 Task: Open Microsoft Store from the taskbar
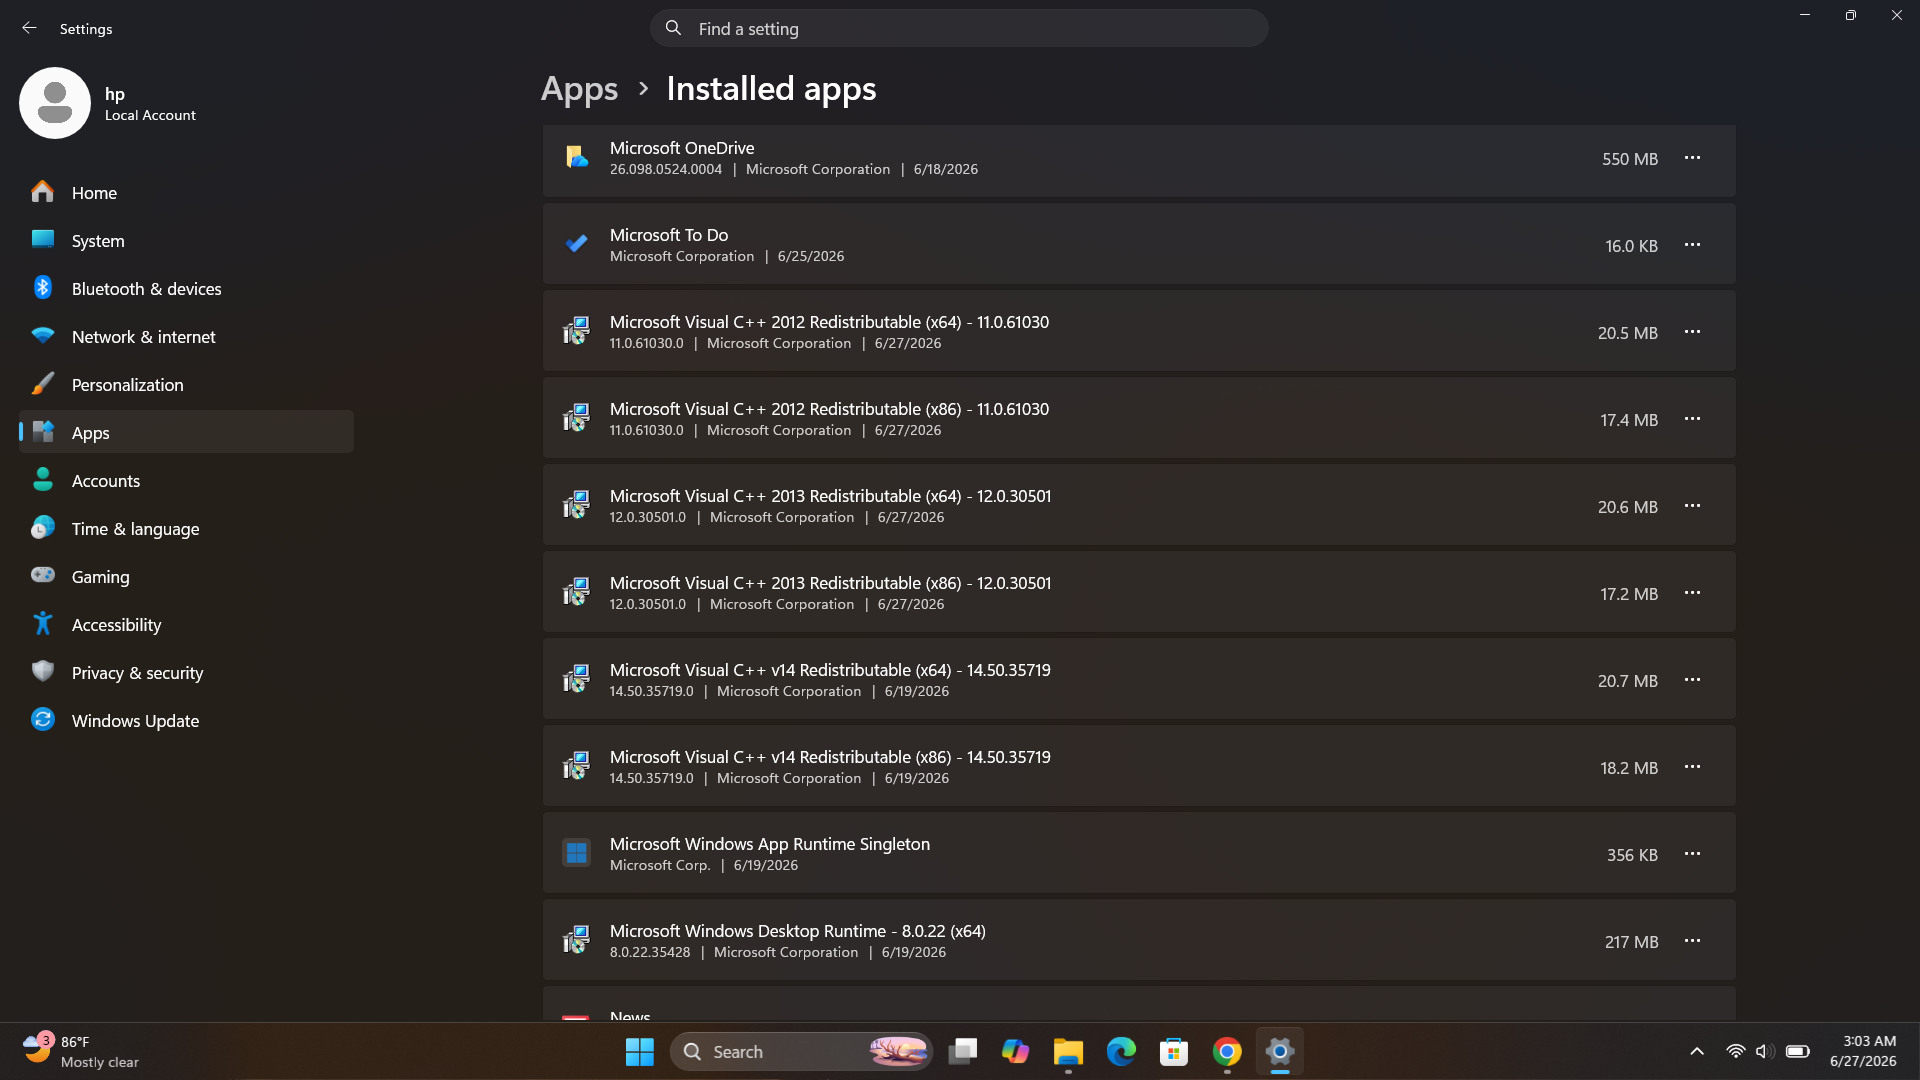1174,1052
